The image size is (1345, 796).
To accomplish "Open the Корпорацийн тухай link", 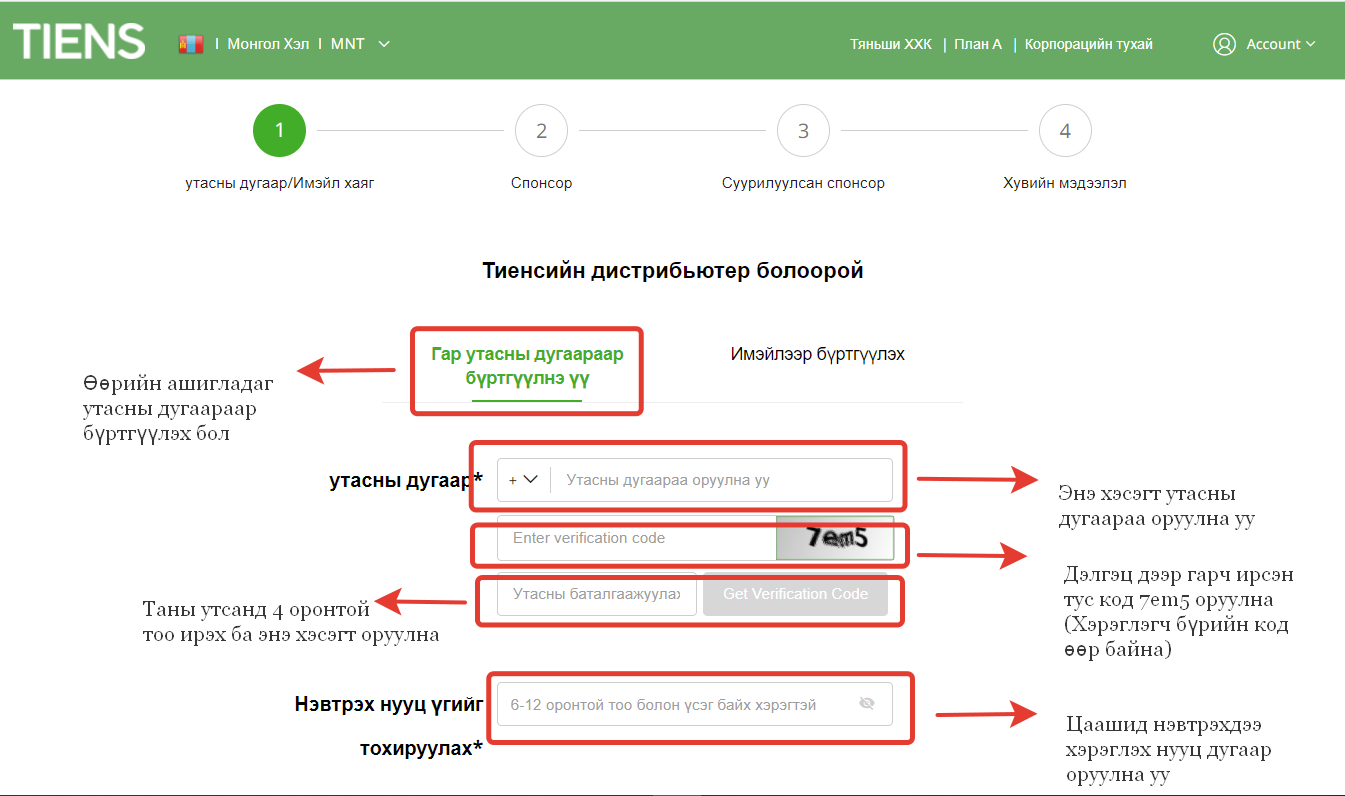I will pyautogui.click(x=1088, y=44).
